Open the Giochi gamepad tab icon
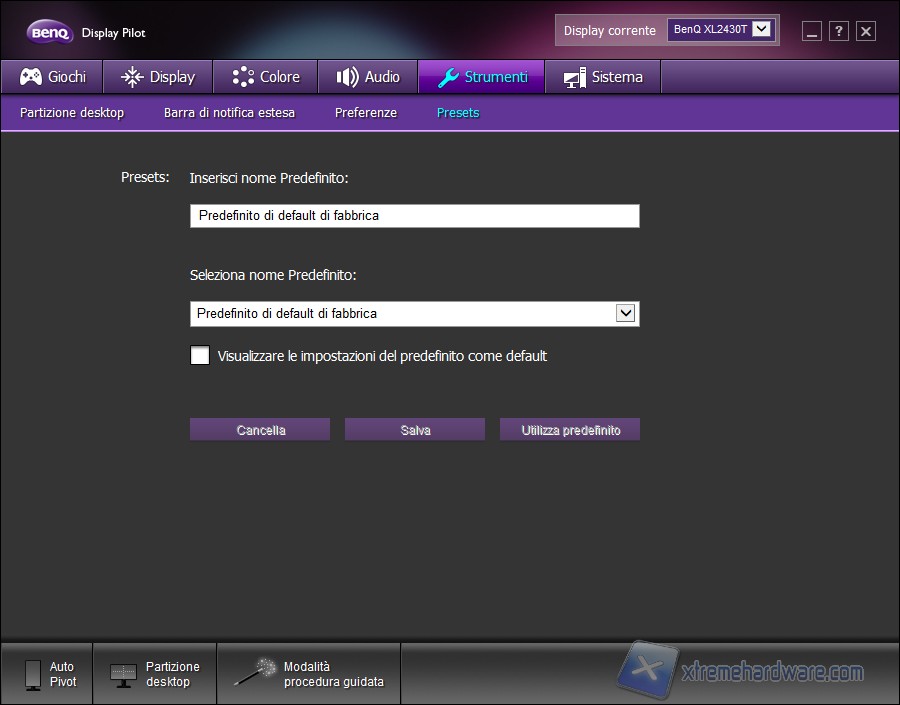The image size is (900, 705). point(30,76)
